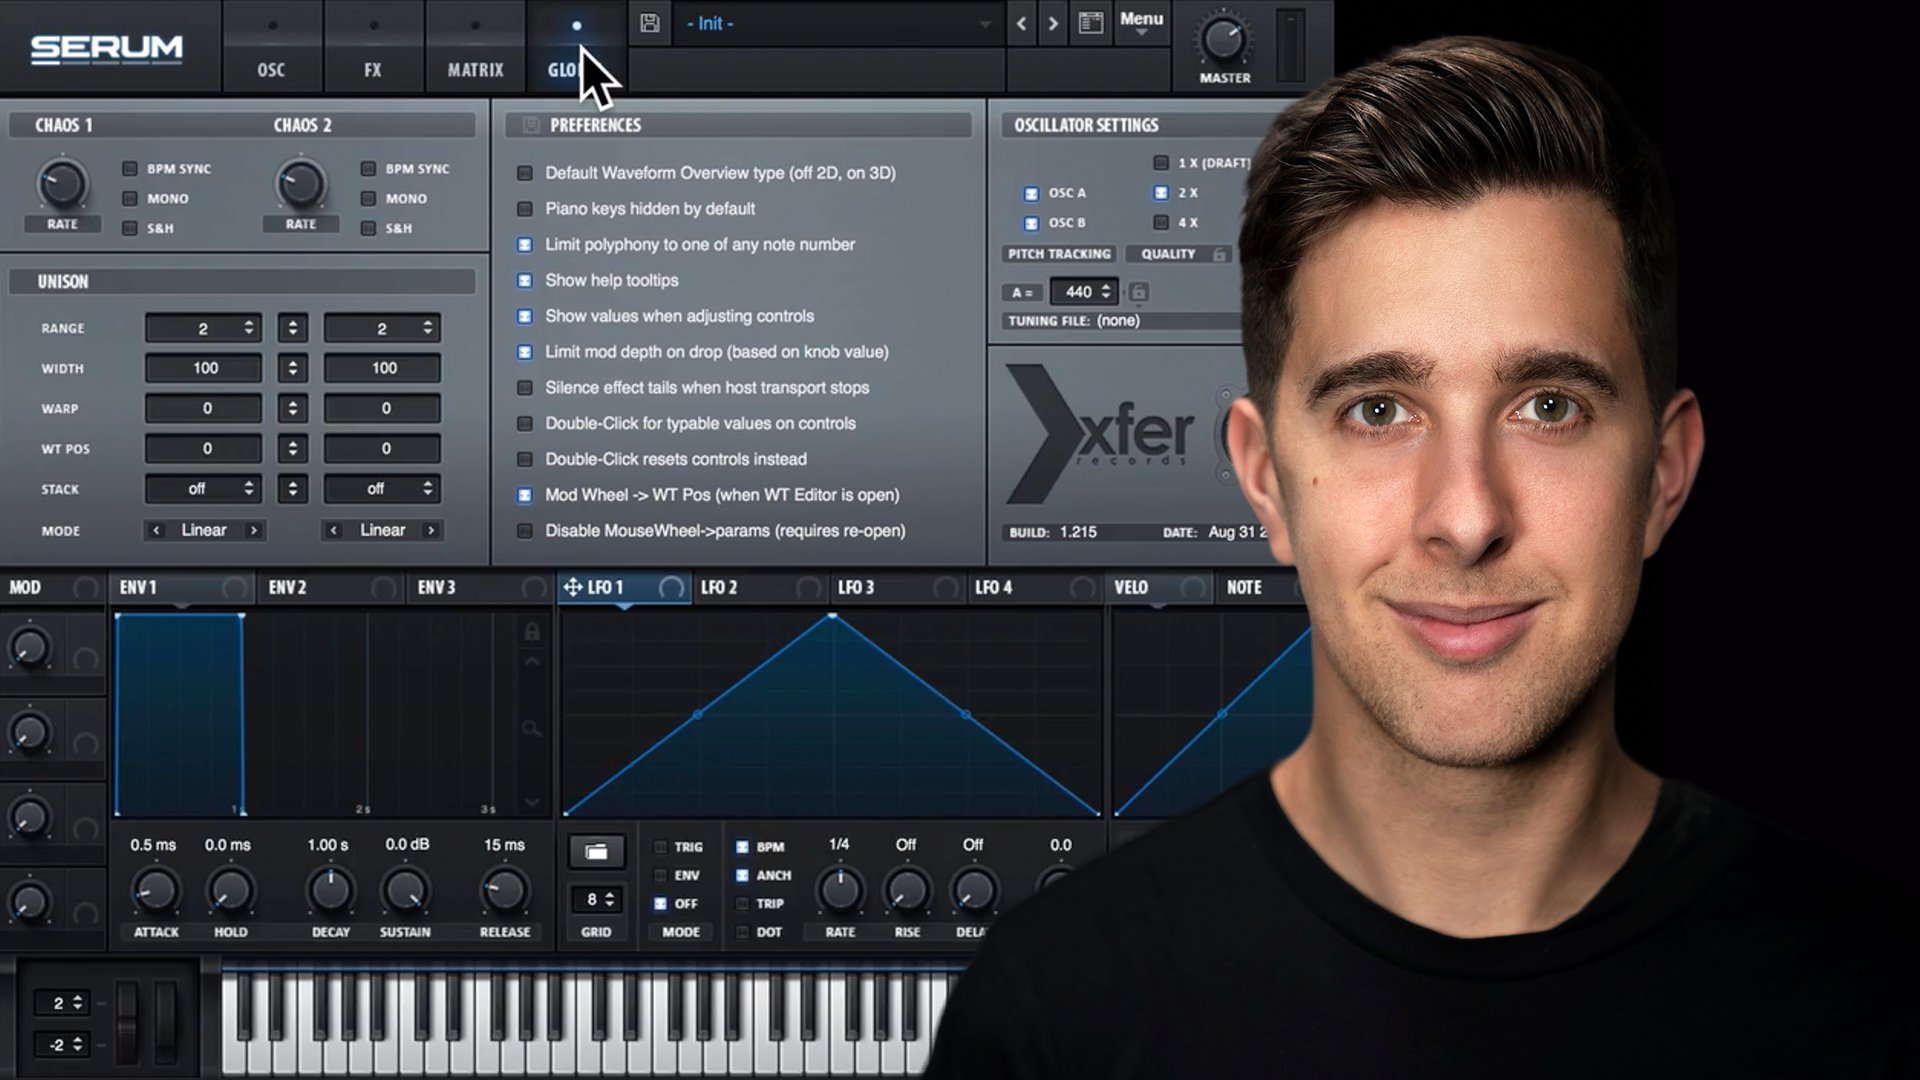Click the envelope lock icon
This screenshot has width=1920, height=1080.
532,631
